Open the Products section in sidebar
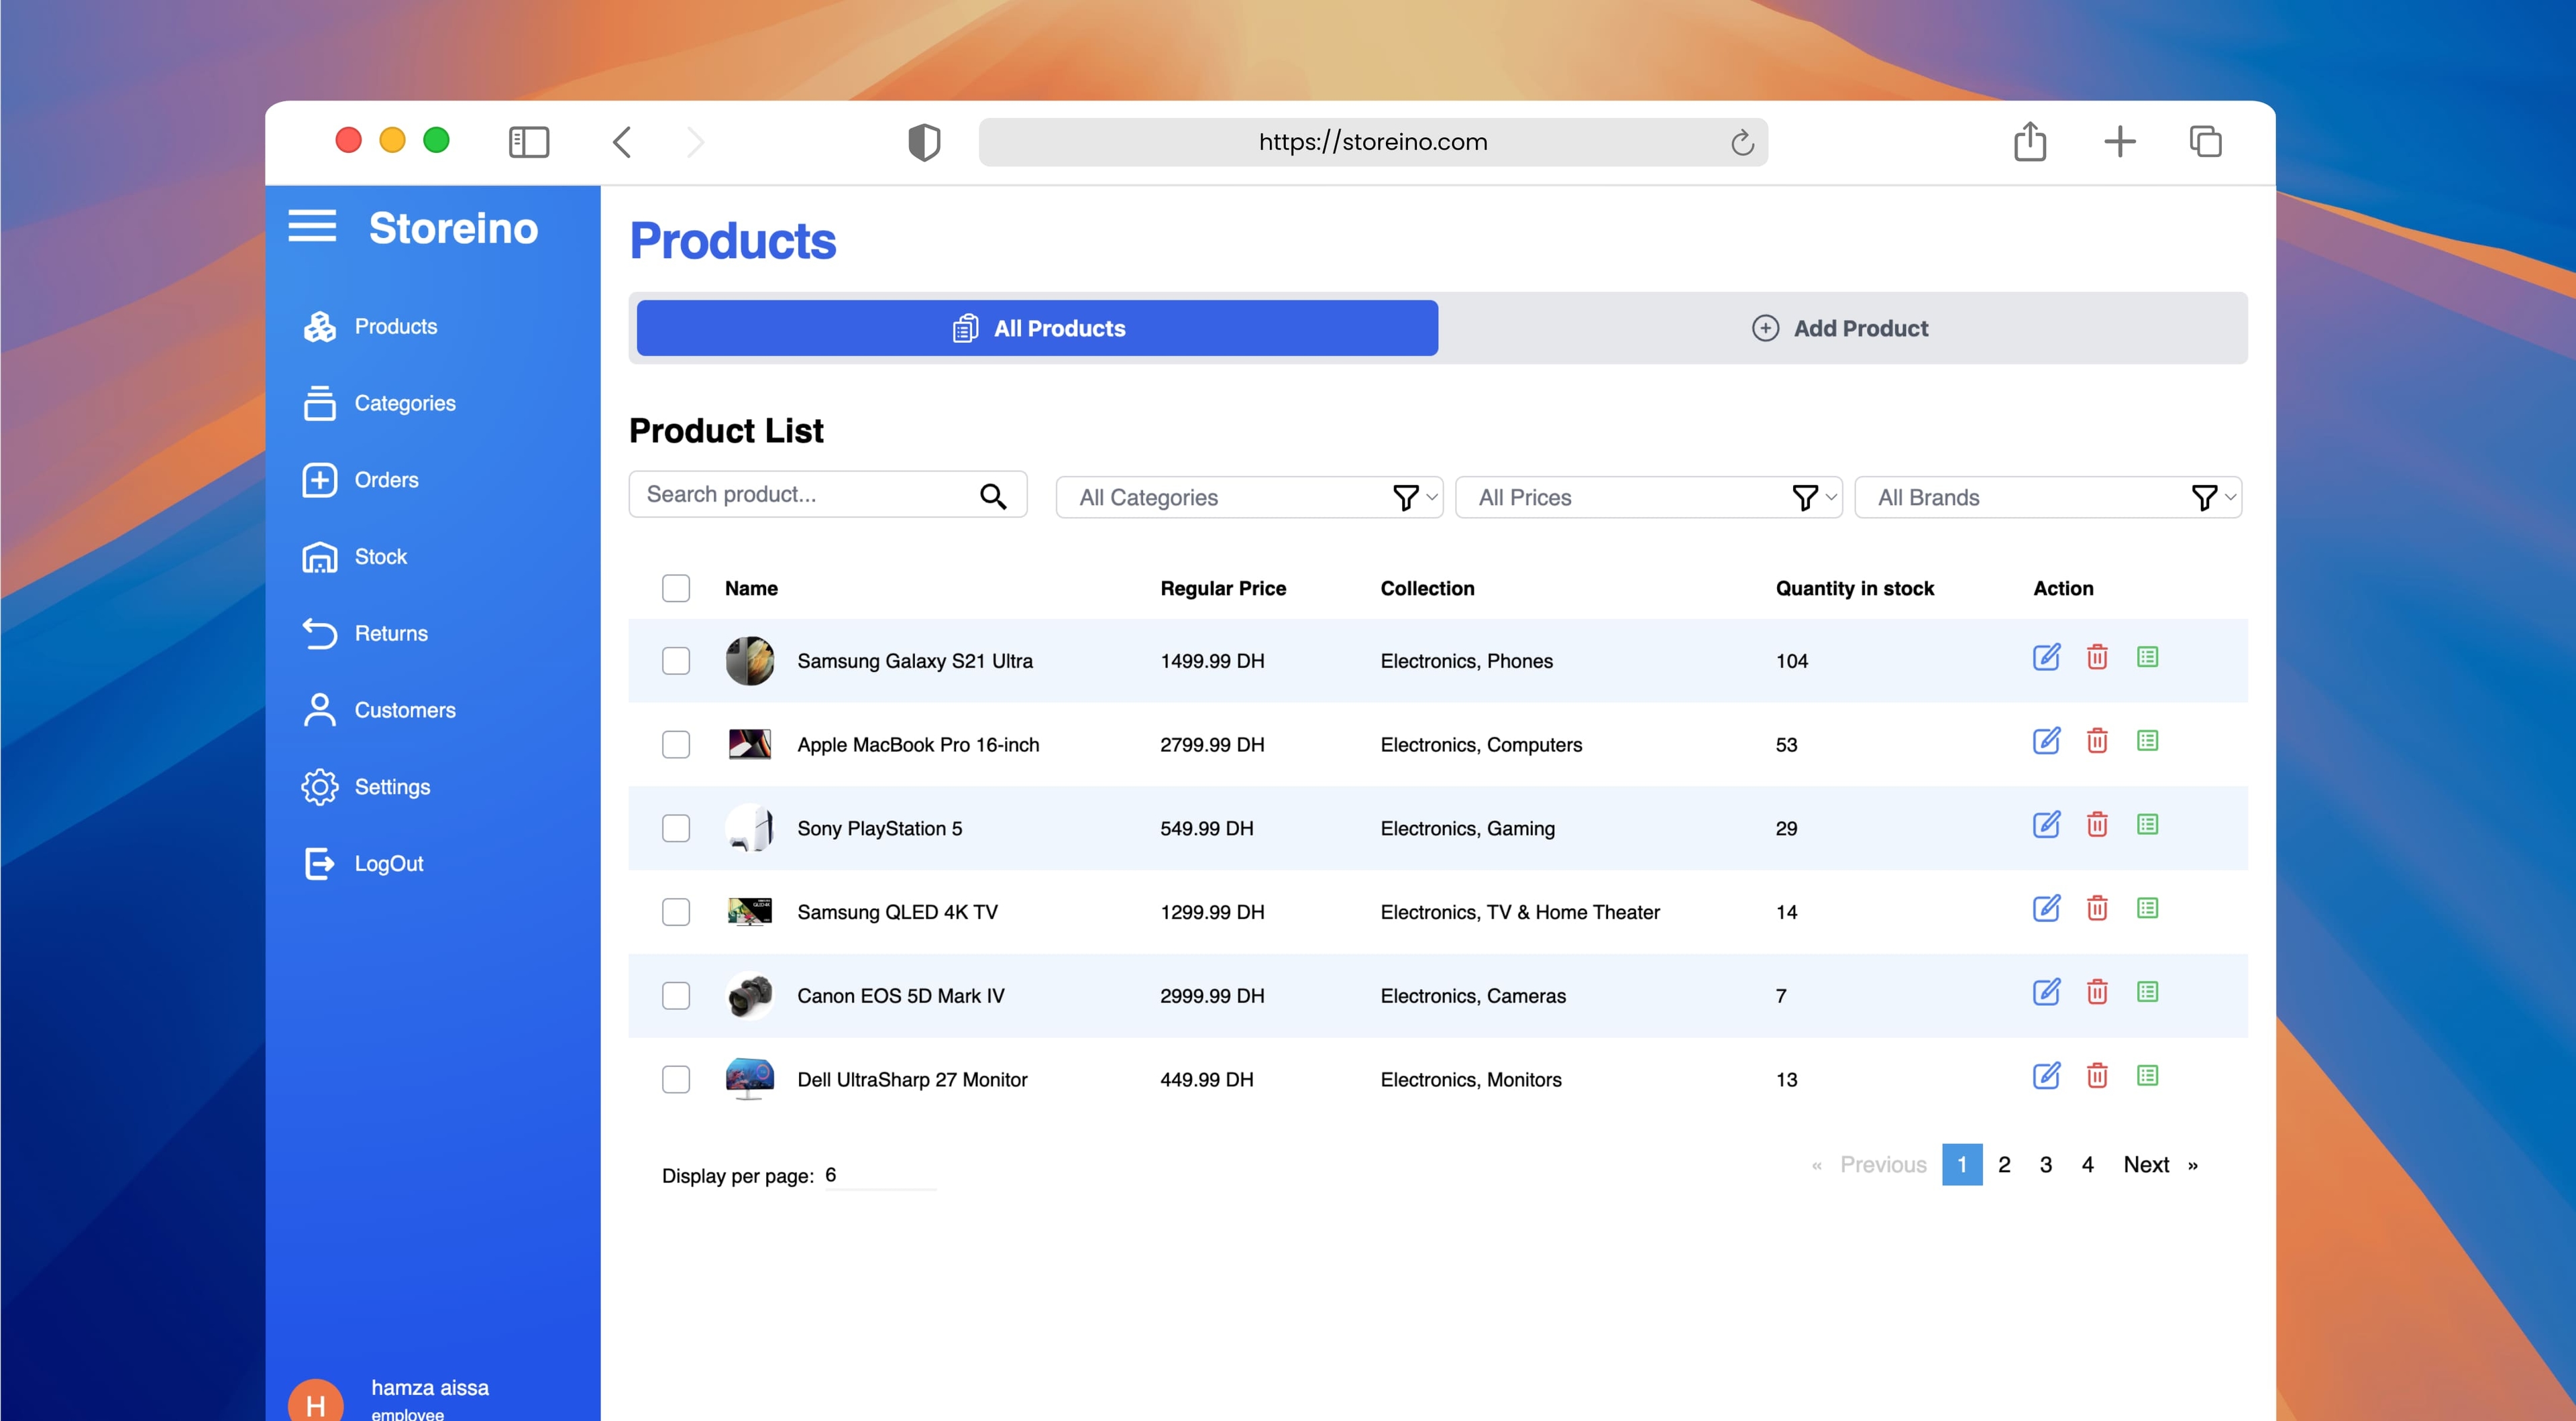 396,326
